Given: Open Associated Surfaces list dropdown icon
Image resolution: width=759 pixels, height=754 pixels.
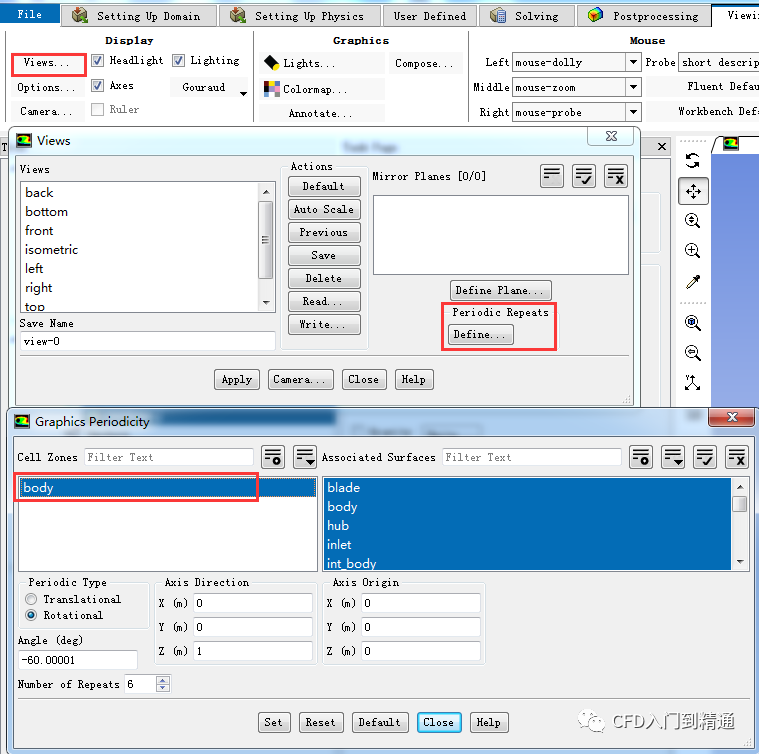Looking at the screenshot, I should point(673,457).
